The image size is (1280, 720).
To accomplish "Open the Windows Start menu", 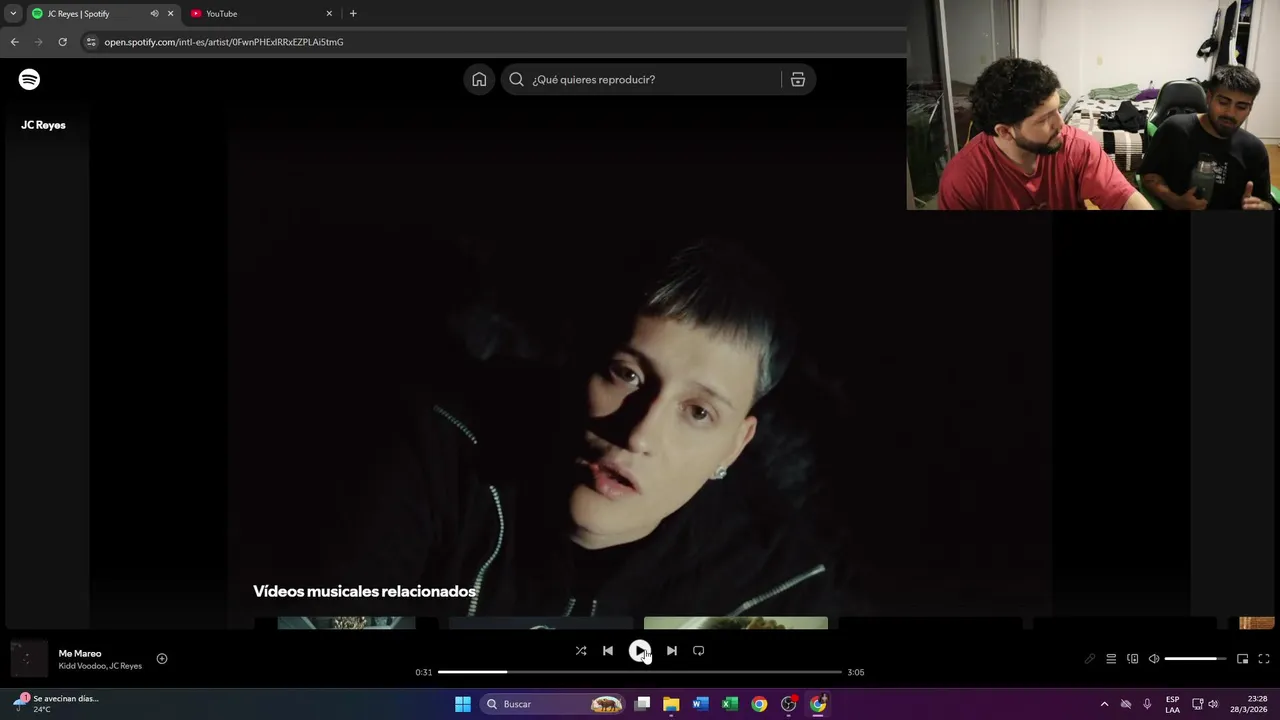I will pos(463,704).
